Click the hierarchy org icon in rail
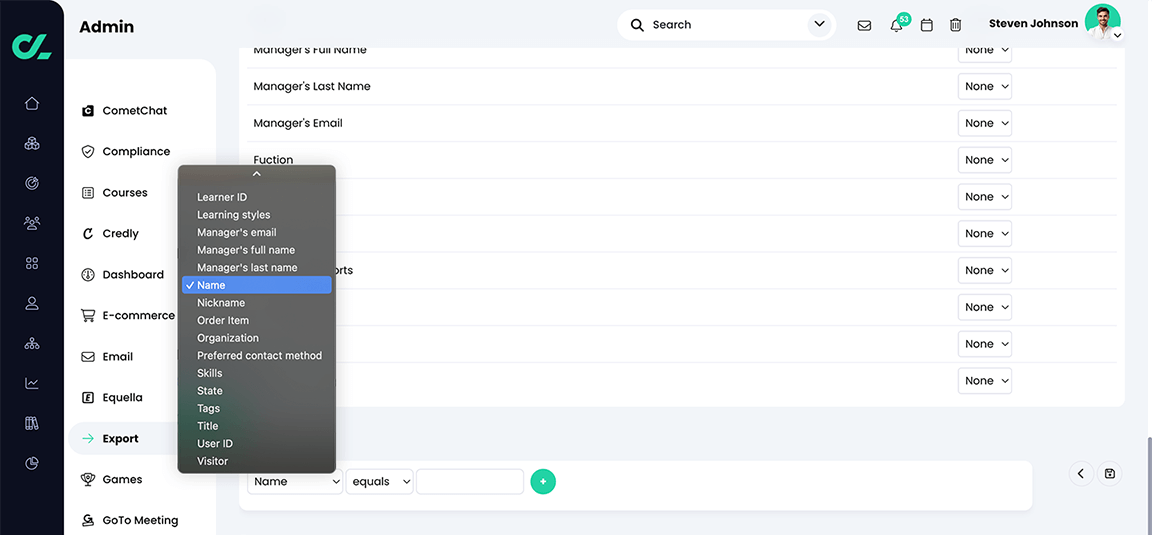The height and width of the screenshot is (535, 1152). [32, 343]
